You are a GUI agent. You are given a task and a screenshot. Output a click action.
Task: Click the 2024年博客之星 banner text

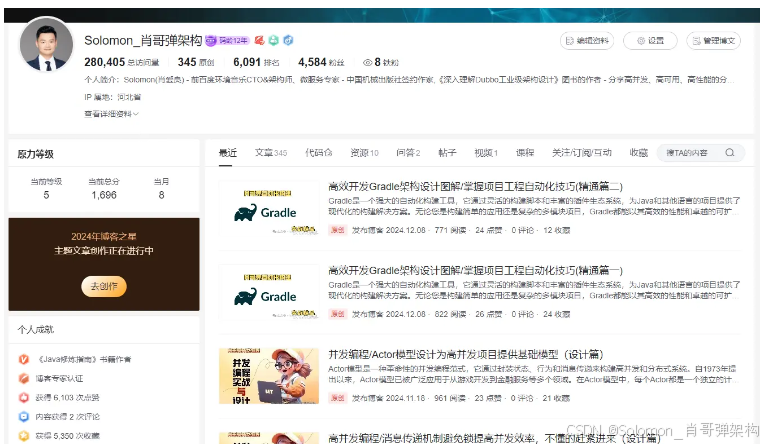[x=104, y=237]
